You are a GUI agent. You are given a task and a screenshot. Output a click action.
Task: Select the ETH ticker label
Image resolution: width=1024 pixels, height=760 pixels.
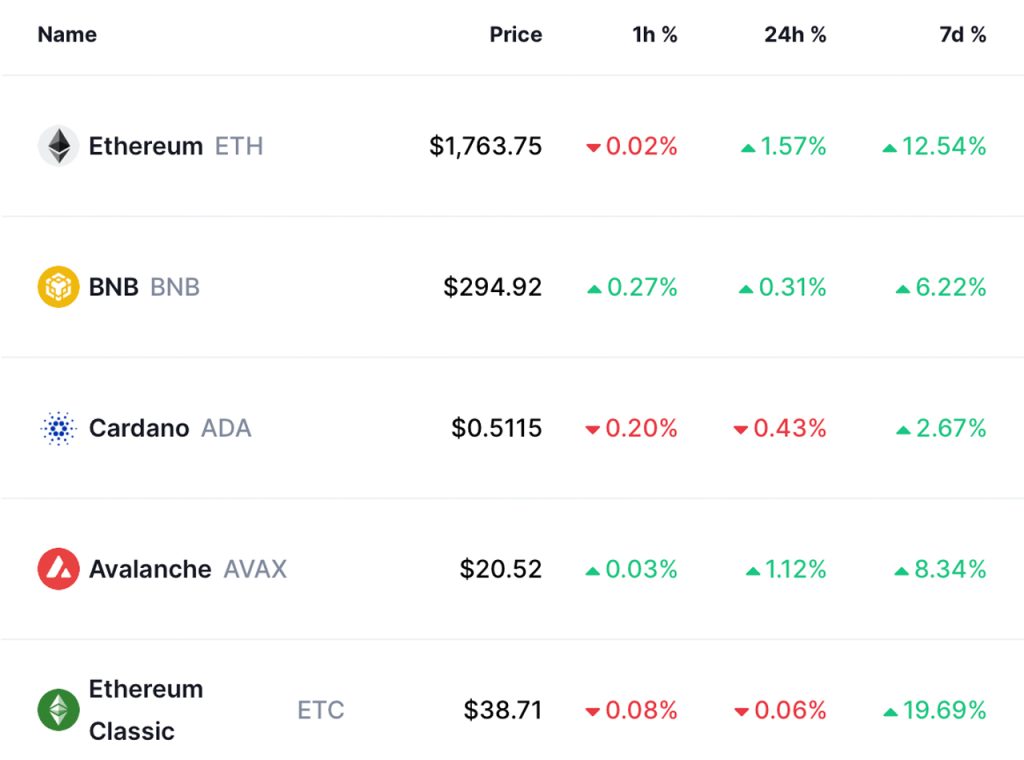coord(239,146)
